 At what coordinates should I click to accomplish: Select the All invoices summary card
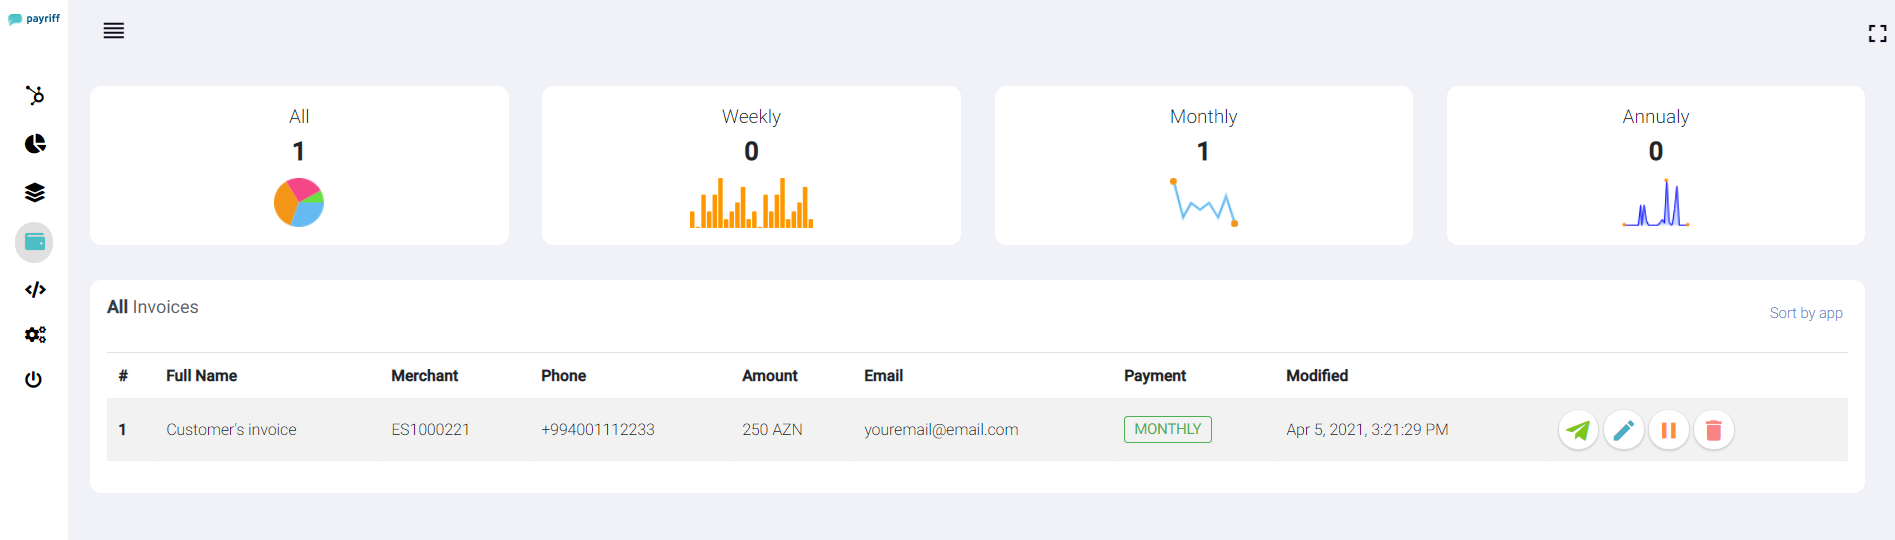click(x=299, y=165)
